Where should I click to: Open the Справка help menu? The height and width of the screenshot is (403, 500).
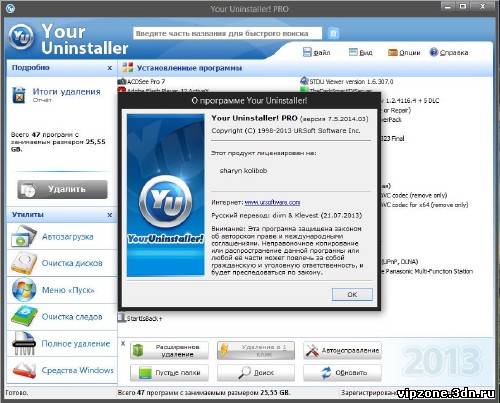point(449,52)
